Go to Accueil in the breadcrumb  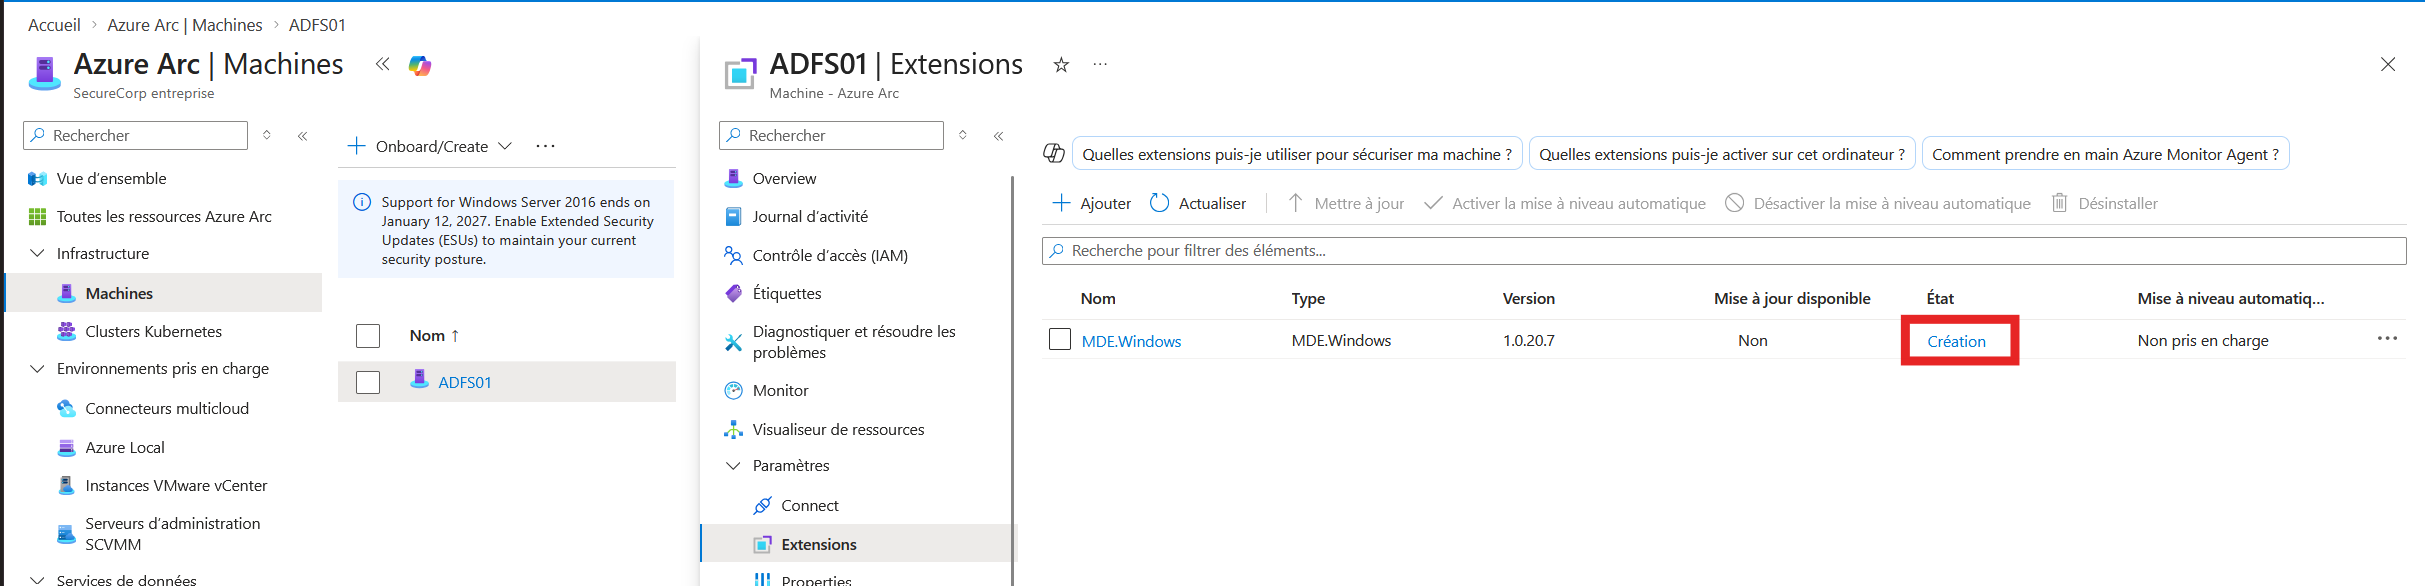click(54, 25)
